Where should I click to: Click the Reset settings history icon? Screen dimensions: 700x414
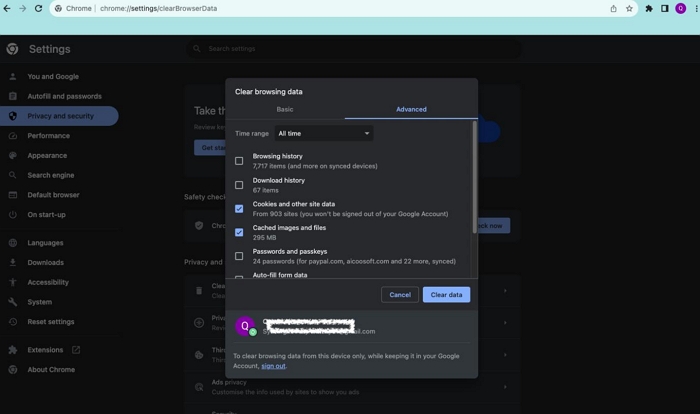13,322
